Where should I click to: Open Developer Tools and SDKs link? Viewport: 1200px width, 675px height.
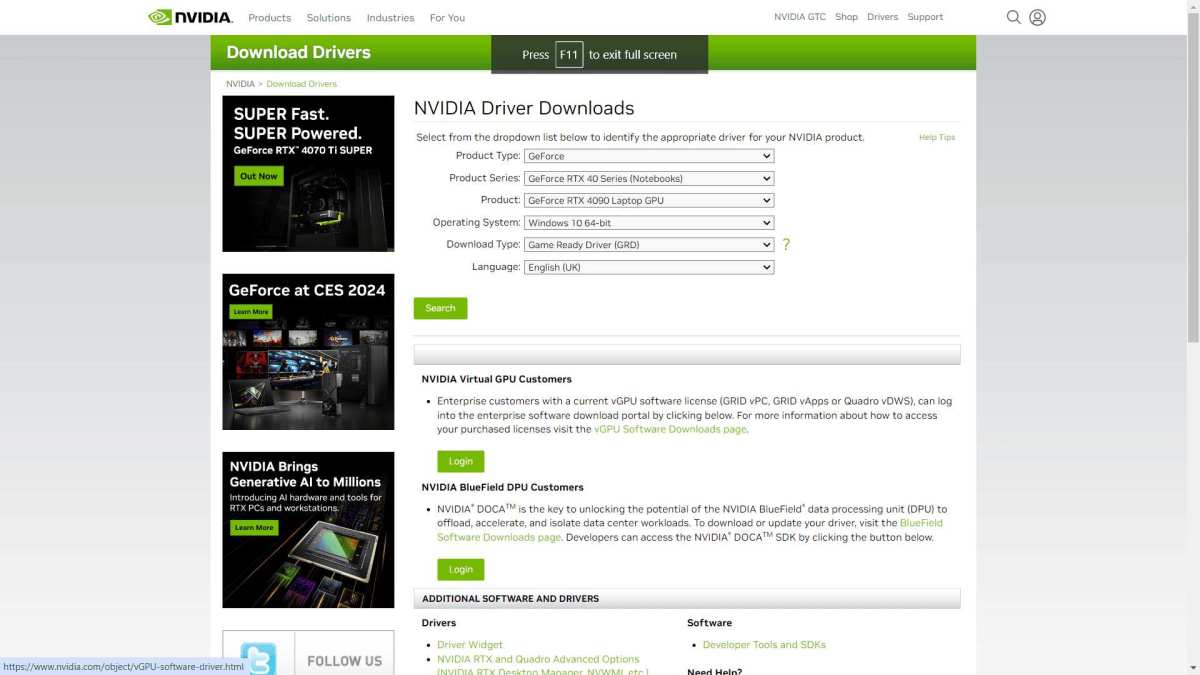pos(764,645)
